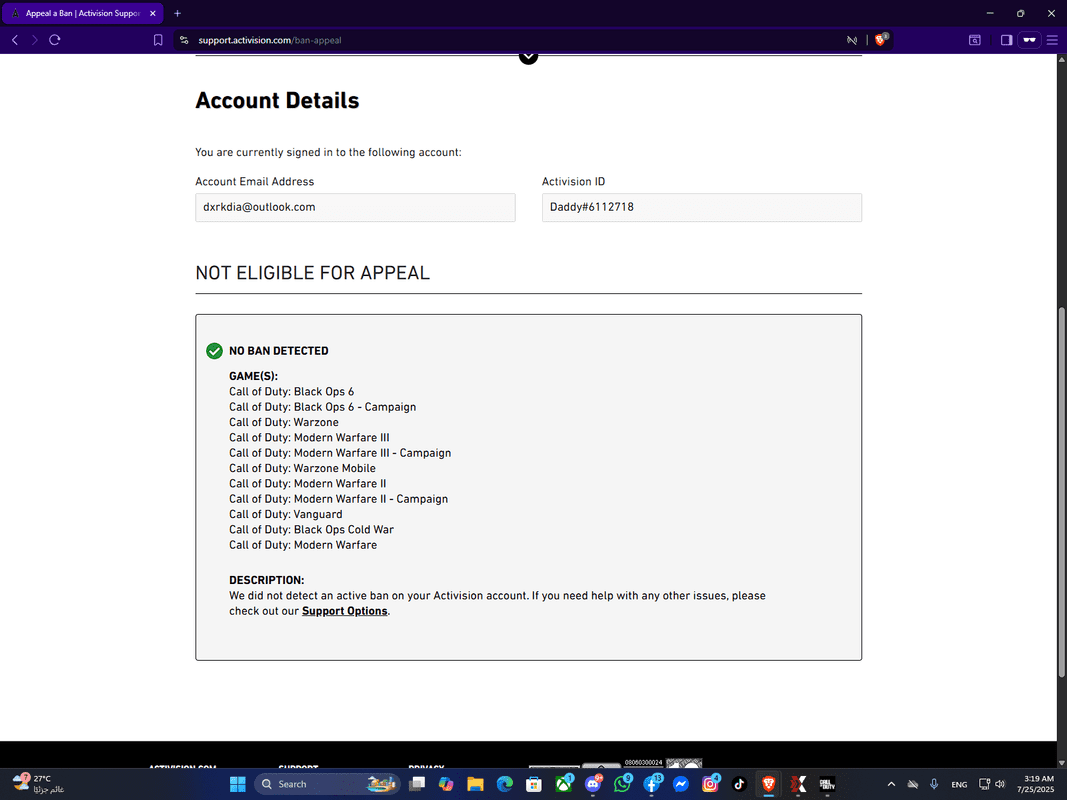Close the Appeal a Ban tab
Viewport: 1067px width, 800px height.
coord(152,13)
